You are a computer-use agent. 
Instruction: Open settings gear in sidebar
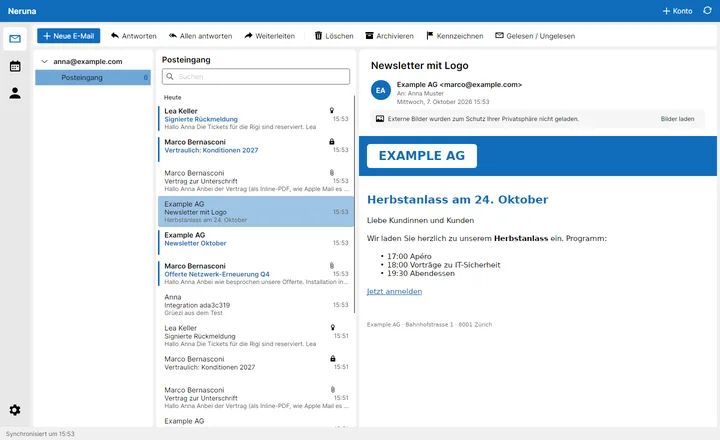point(15,410)
